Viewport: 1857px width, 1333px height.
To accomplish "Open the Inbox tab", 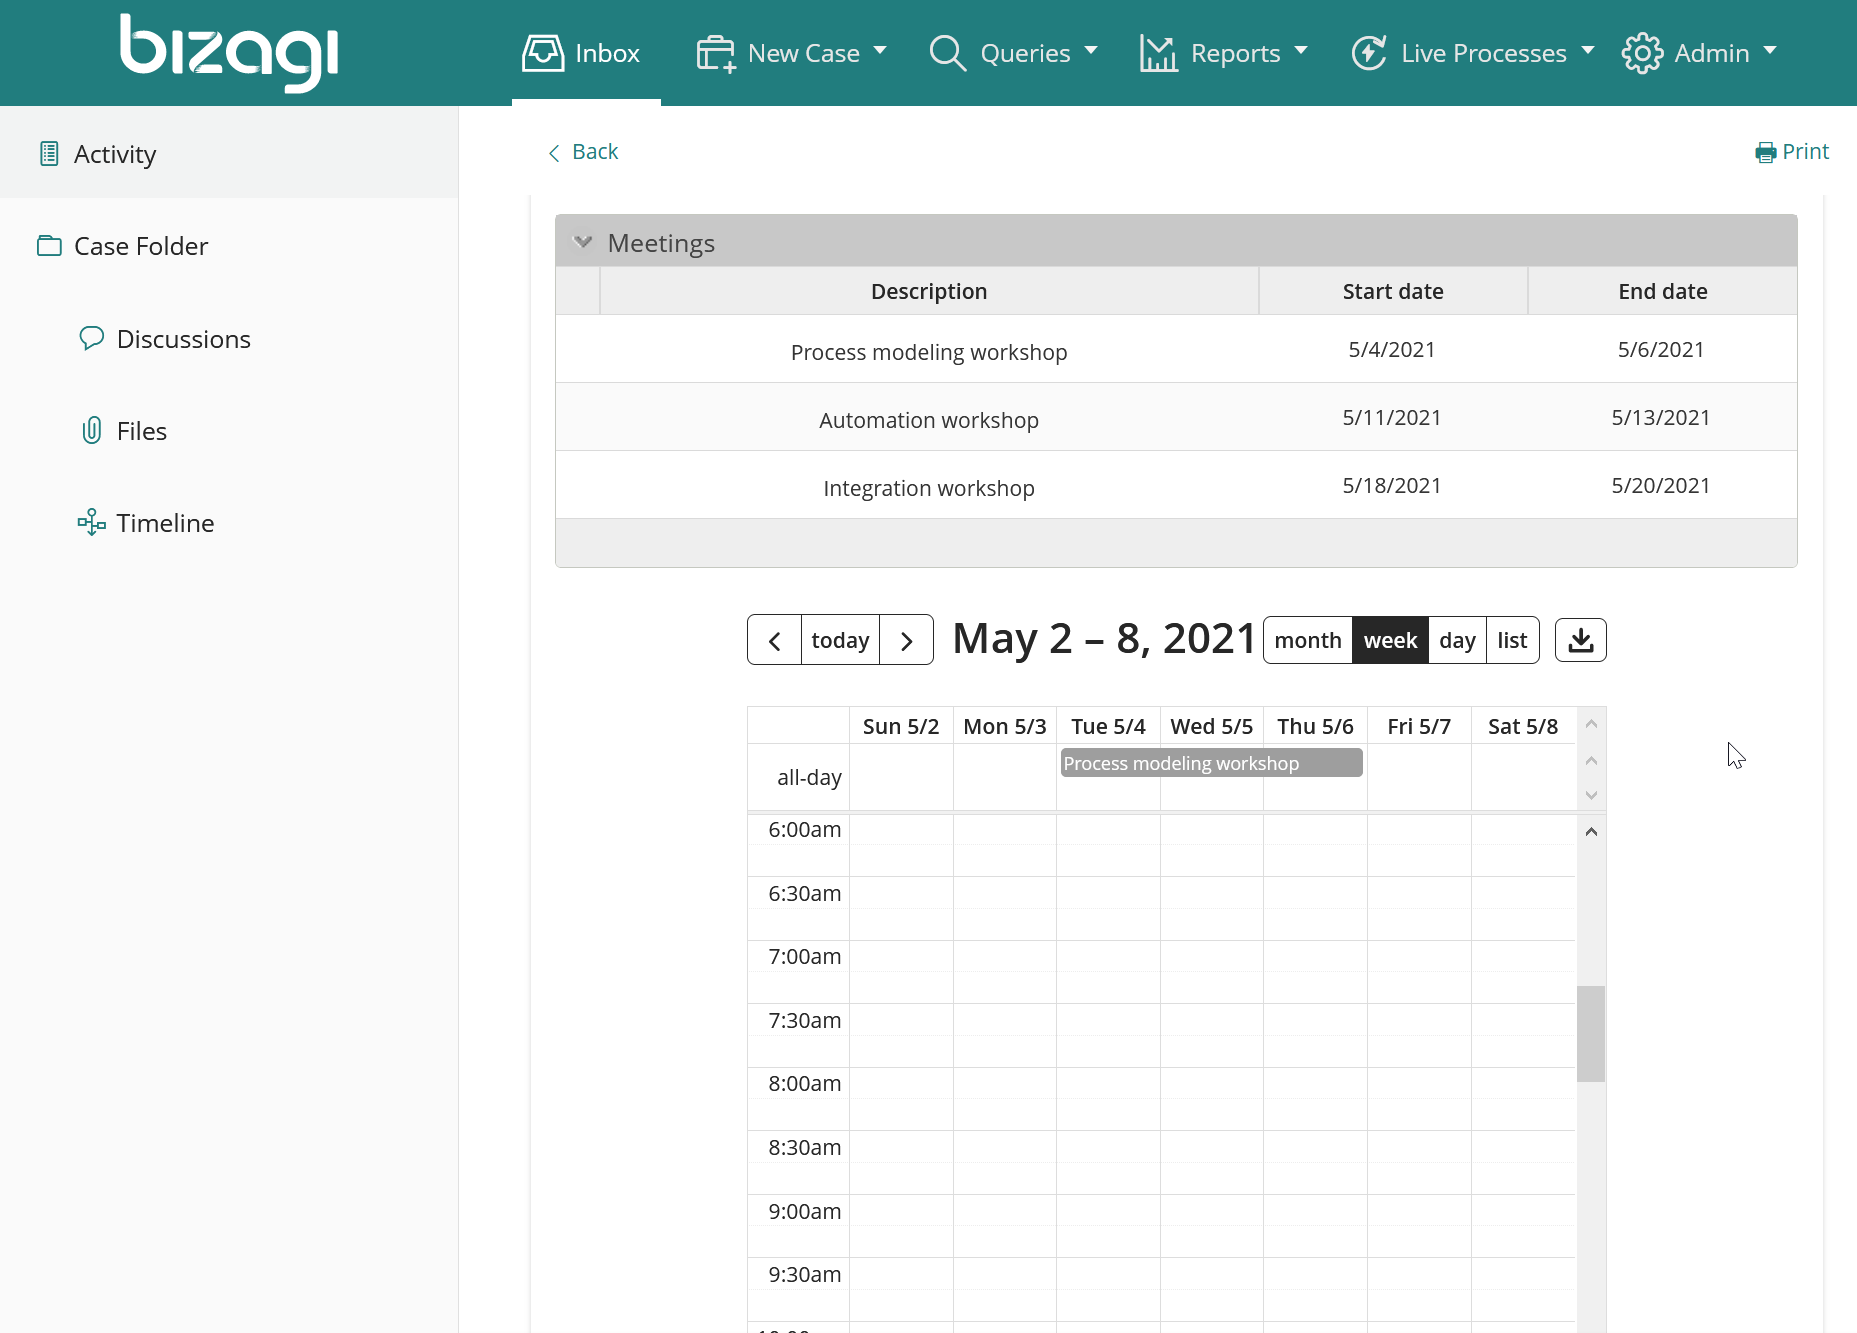I will point(586,53).
